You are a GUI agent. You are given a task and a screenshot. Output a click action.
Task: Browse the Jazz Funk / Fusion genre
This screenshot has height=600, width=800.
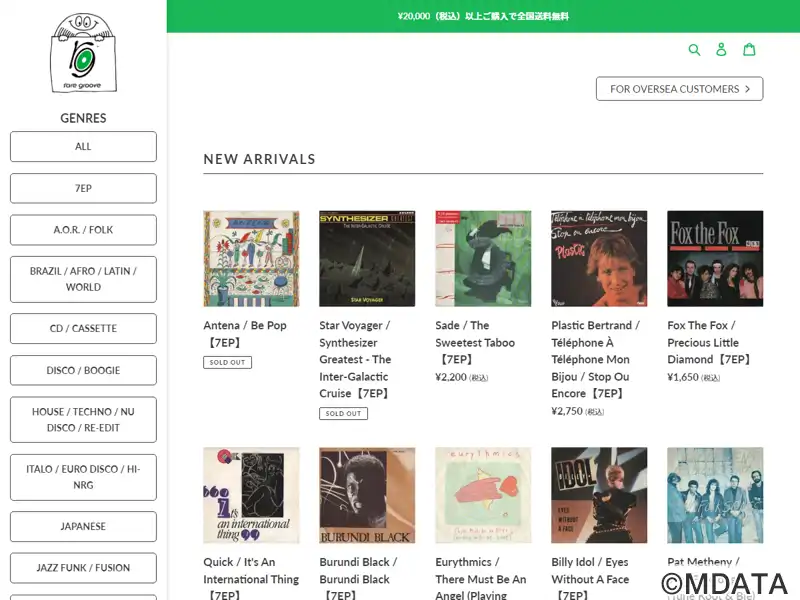click(83, 568)
